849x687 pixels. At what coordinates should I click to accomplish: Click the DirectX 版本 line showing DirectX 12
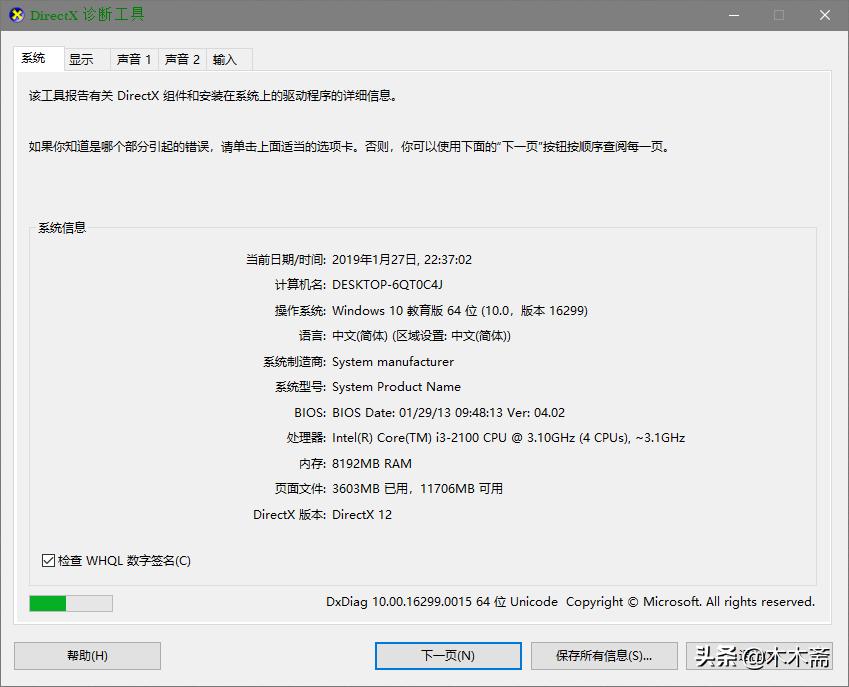[364, 514]
